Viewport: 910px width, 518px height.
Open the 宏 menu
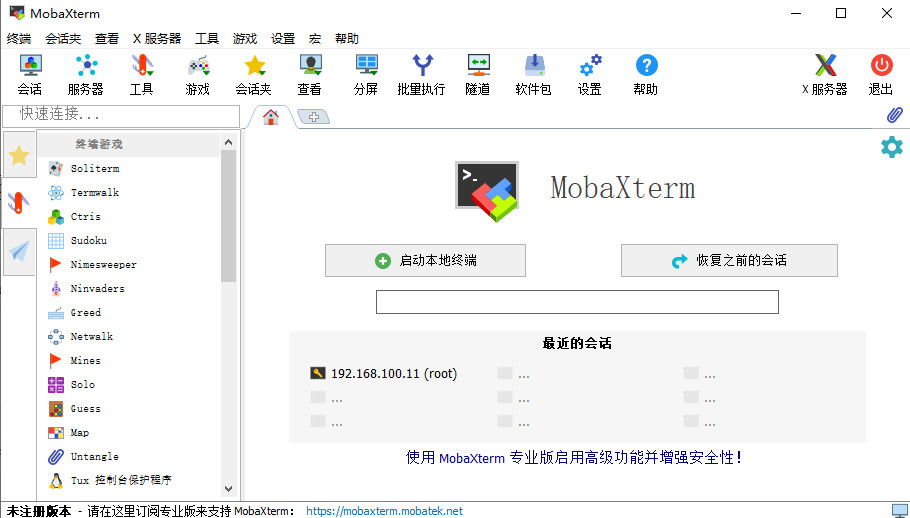(315, 39)
